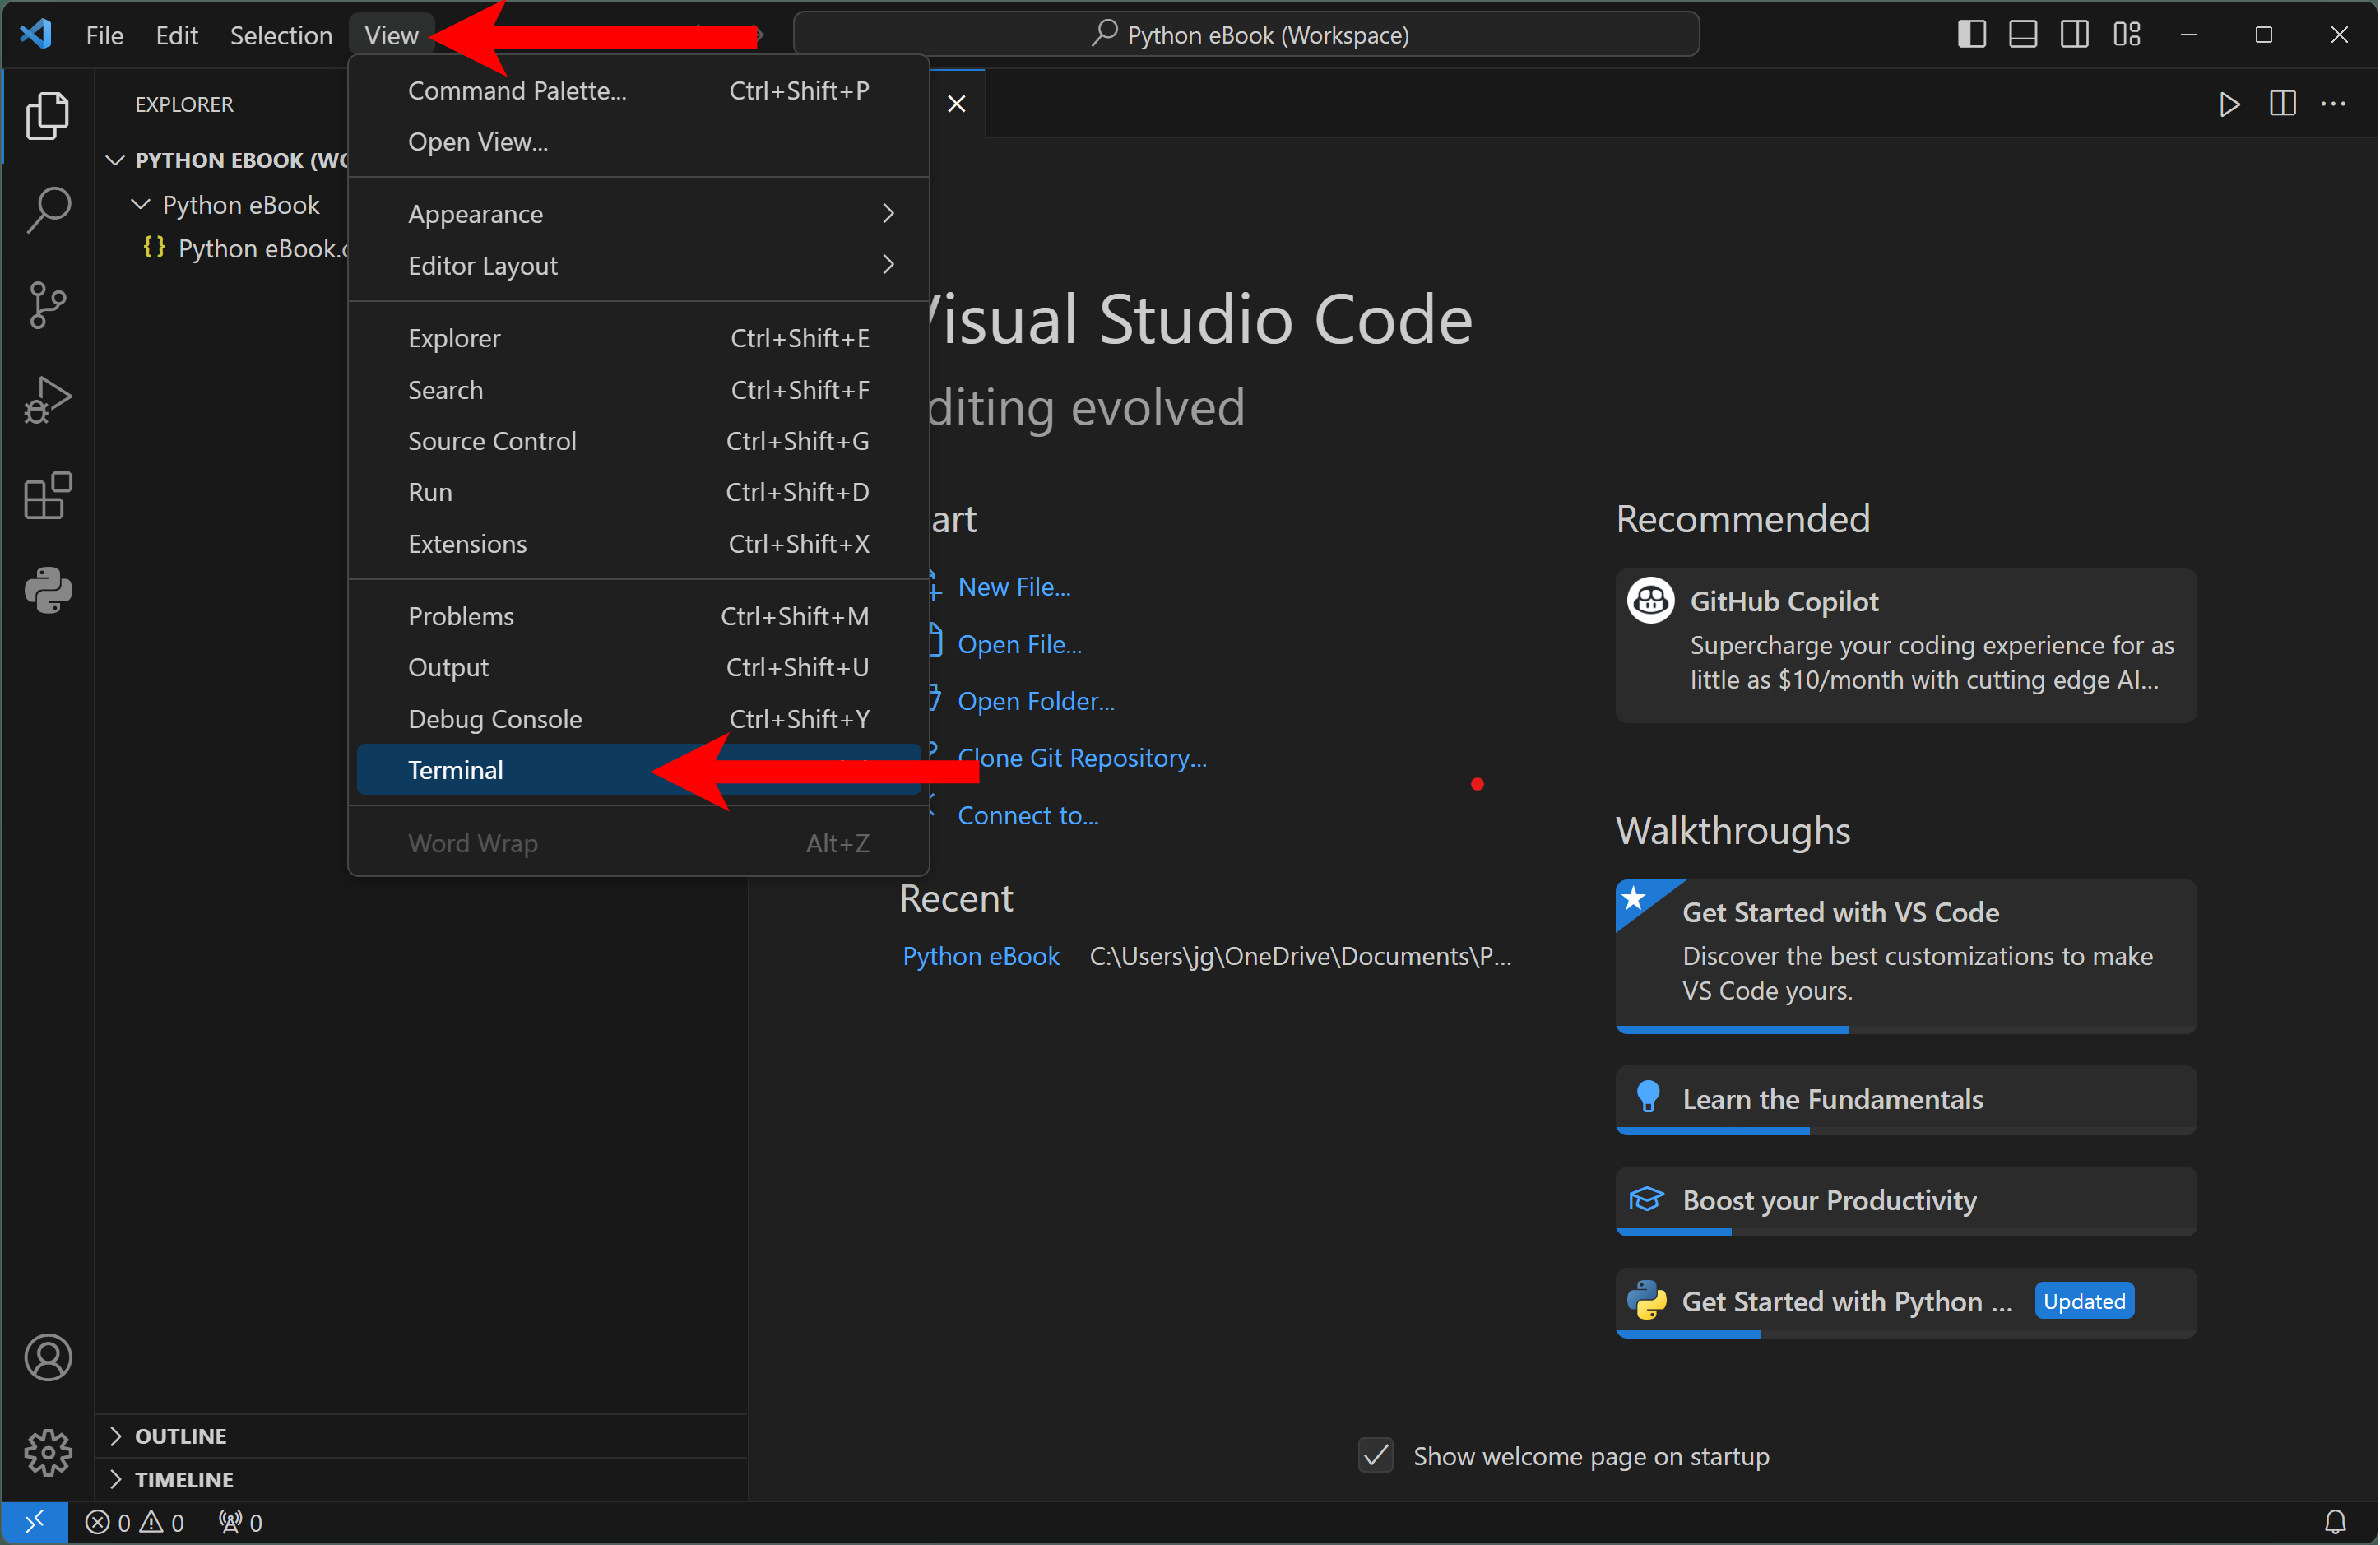Close the Welcome editor tab
The width and height of the screenshot is (2380, 1545).
[x=956, y=104]
